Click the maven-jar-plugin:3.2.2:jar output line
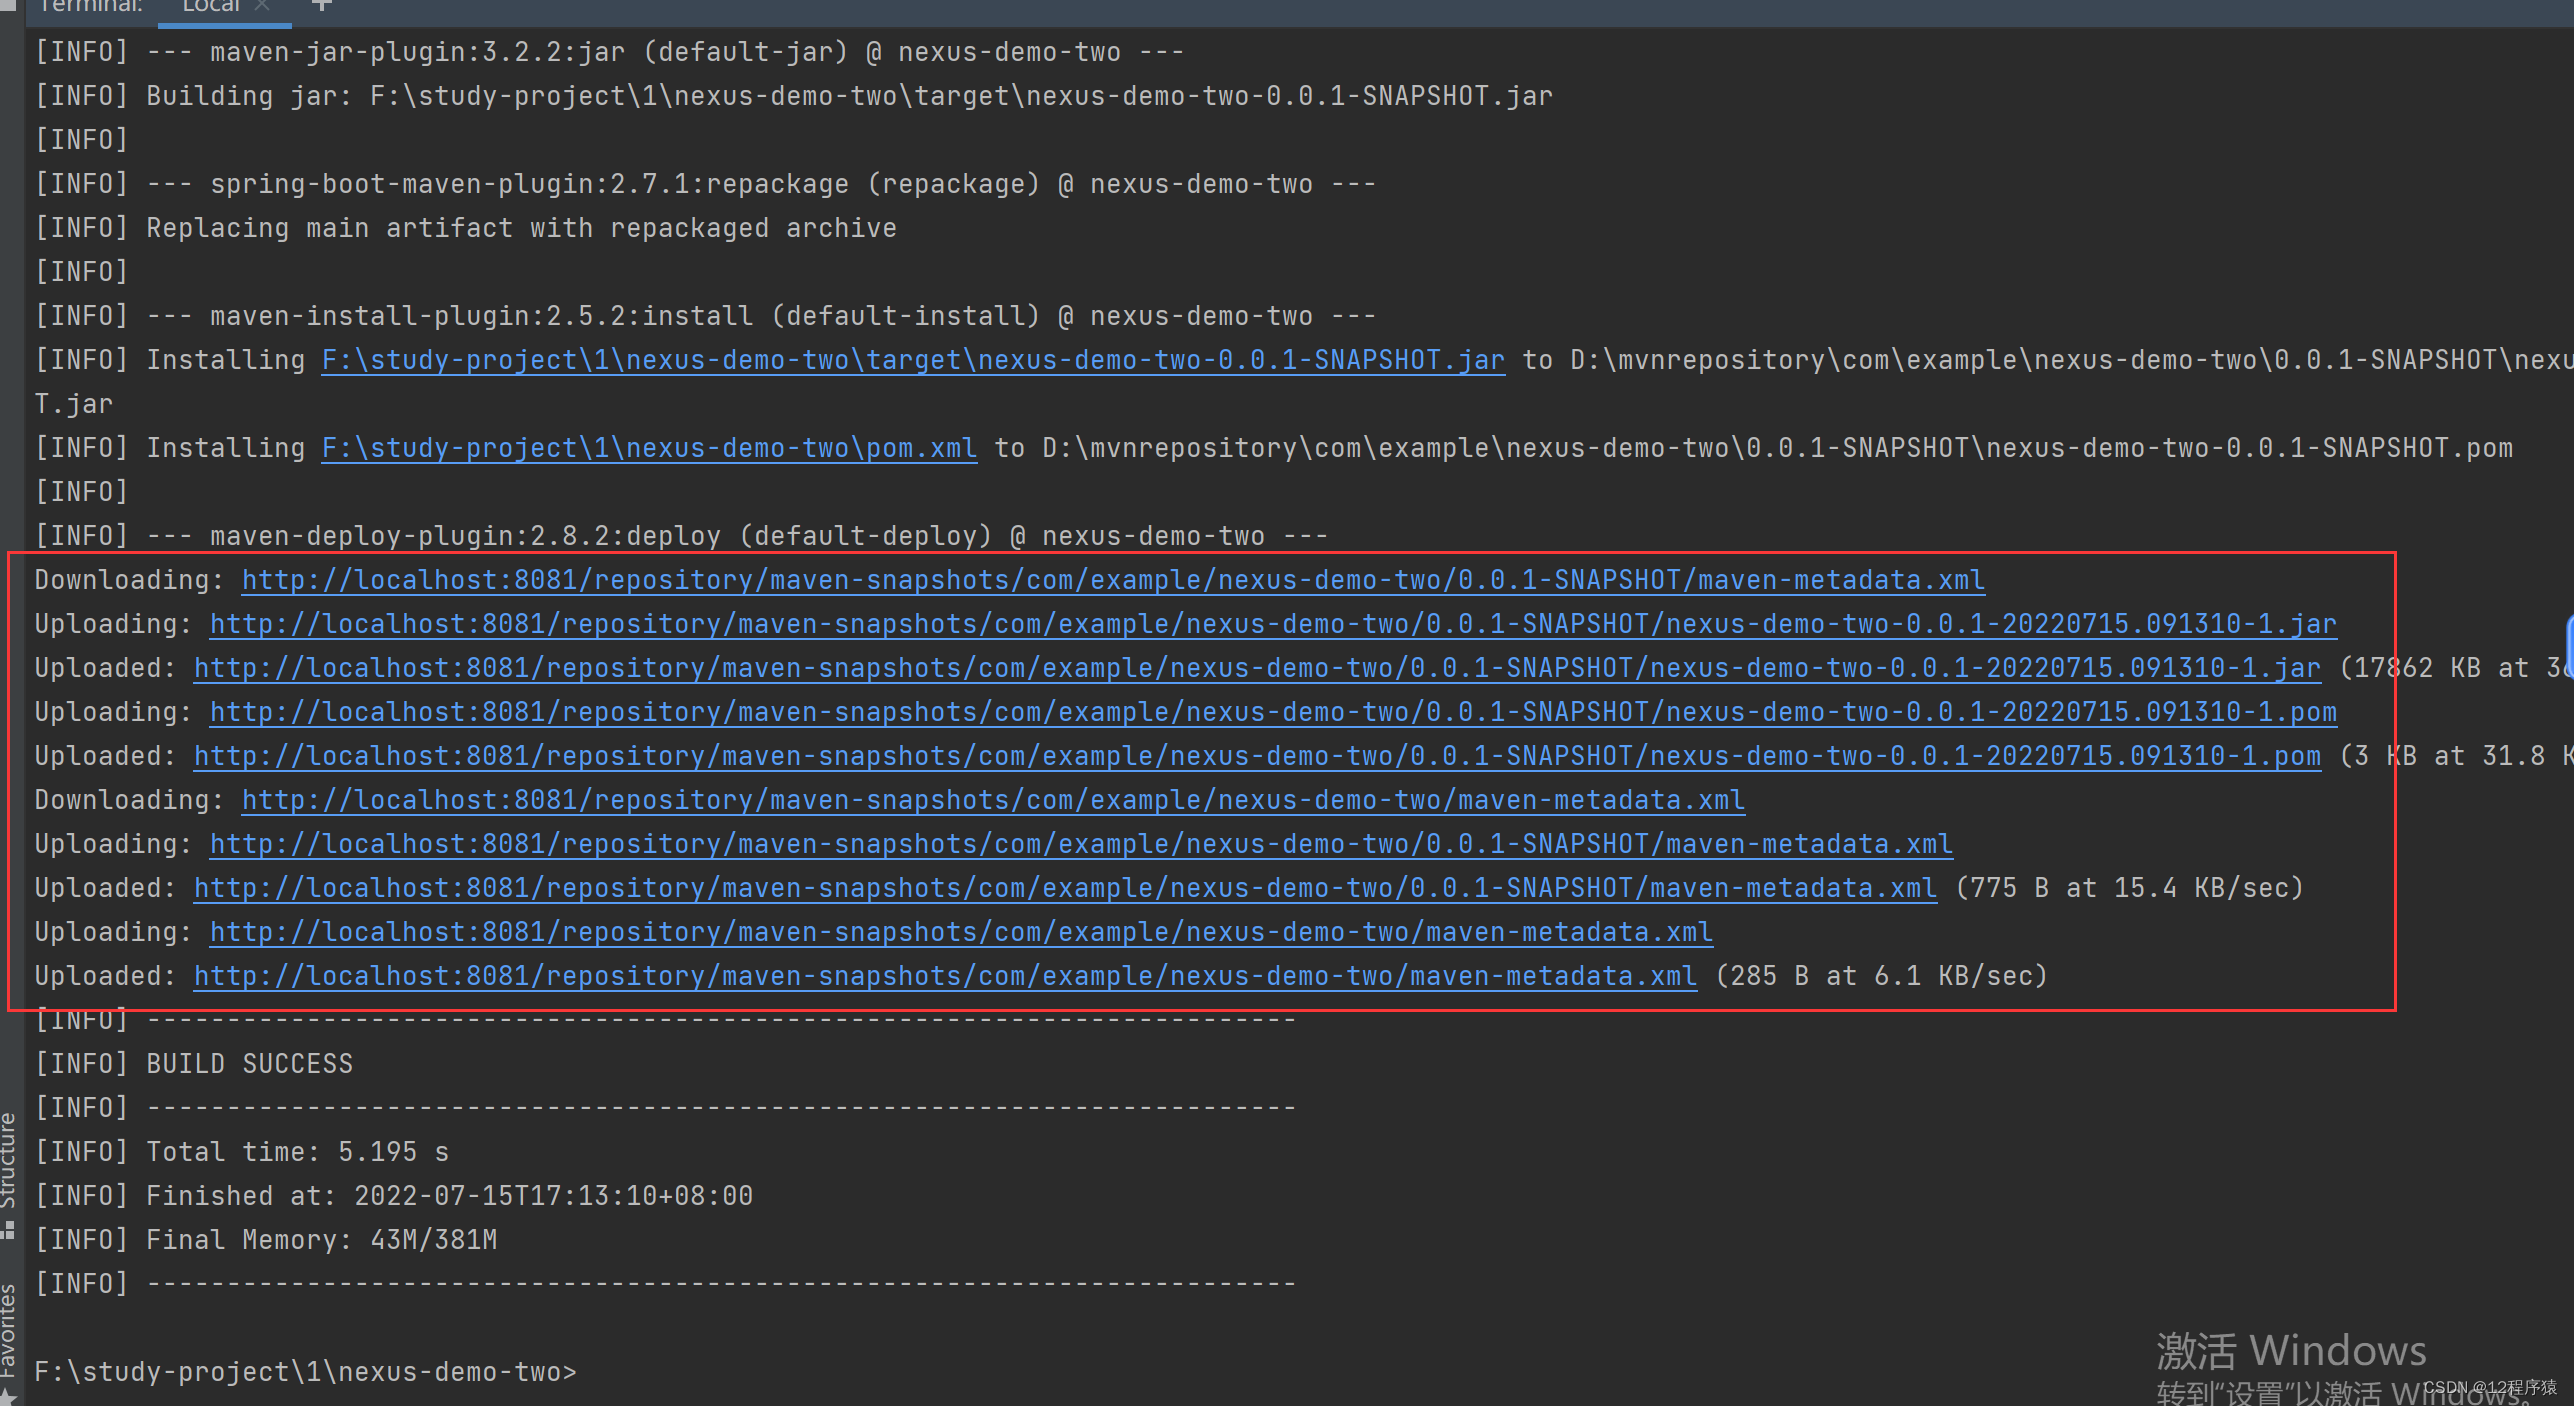The image size is (2574, 1406). point(609,52)
